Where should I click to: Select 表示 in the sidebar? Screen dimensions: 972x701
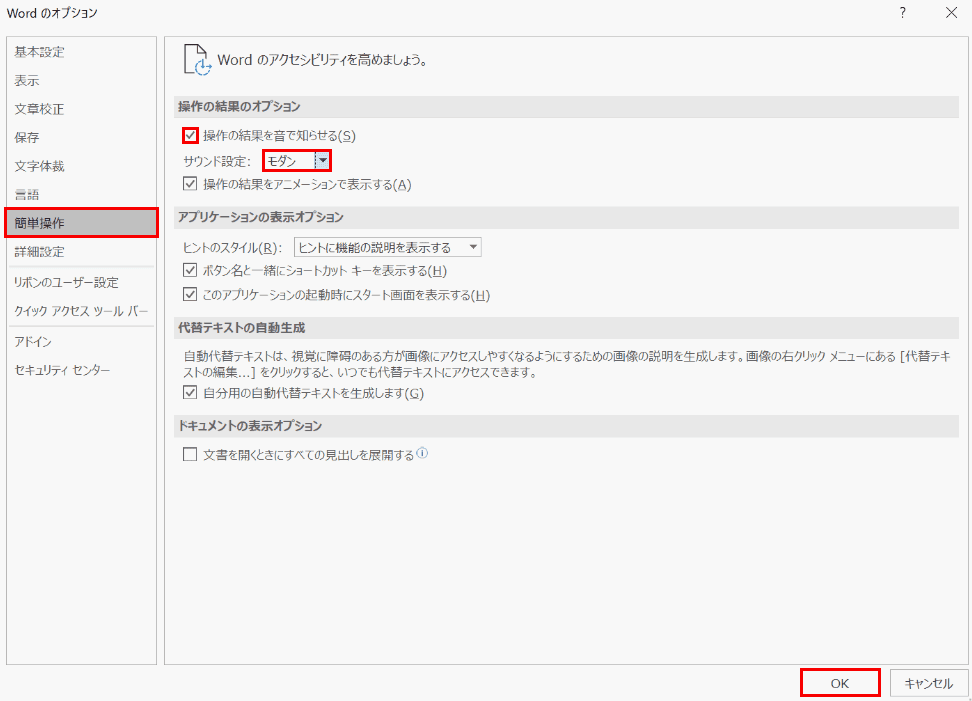pyautogui.click(x=81, y=81)
